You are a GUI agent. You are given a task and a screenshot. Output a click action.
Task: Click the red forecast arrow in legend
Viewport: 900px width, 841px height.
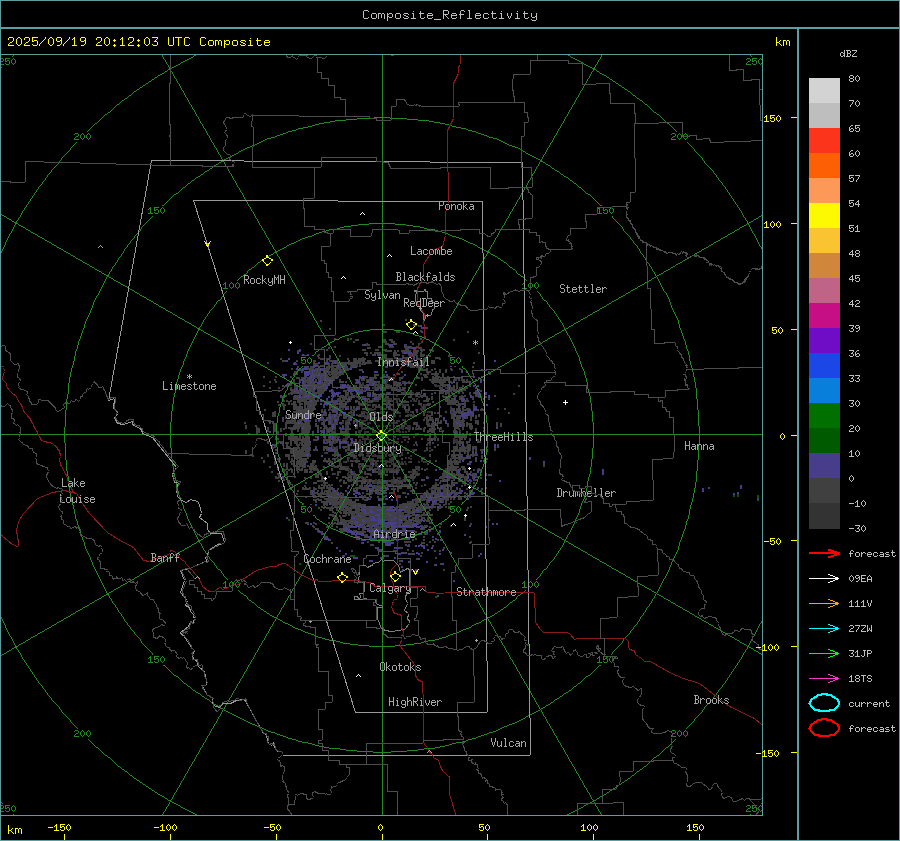pyautogui.click(x=824, y=553)
